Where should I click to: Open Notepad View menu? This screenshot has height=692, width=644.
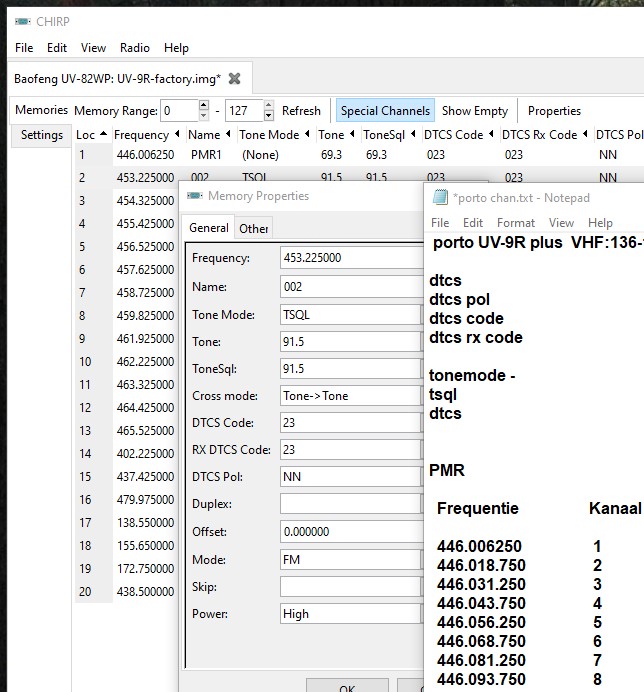coord(561,222)
